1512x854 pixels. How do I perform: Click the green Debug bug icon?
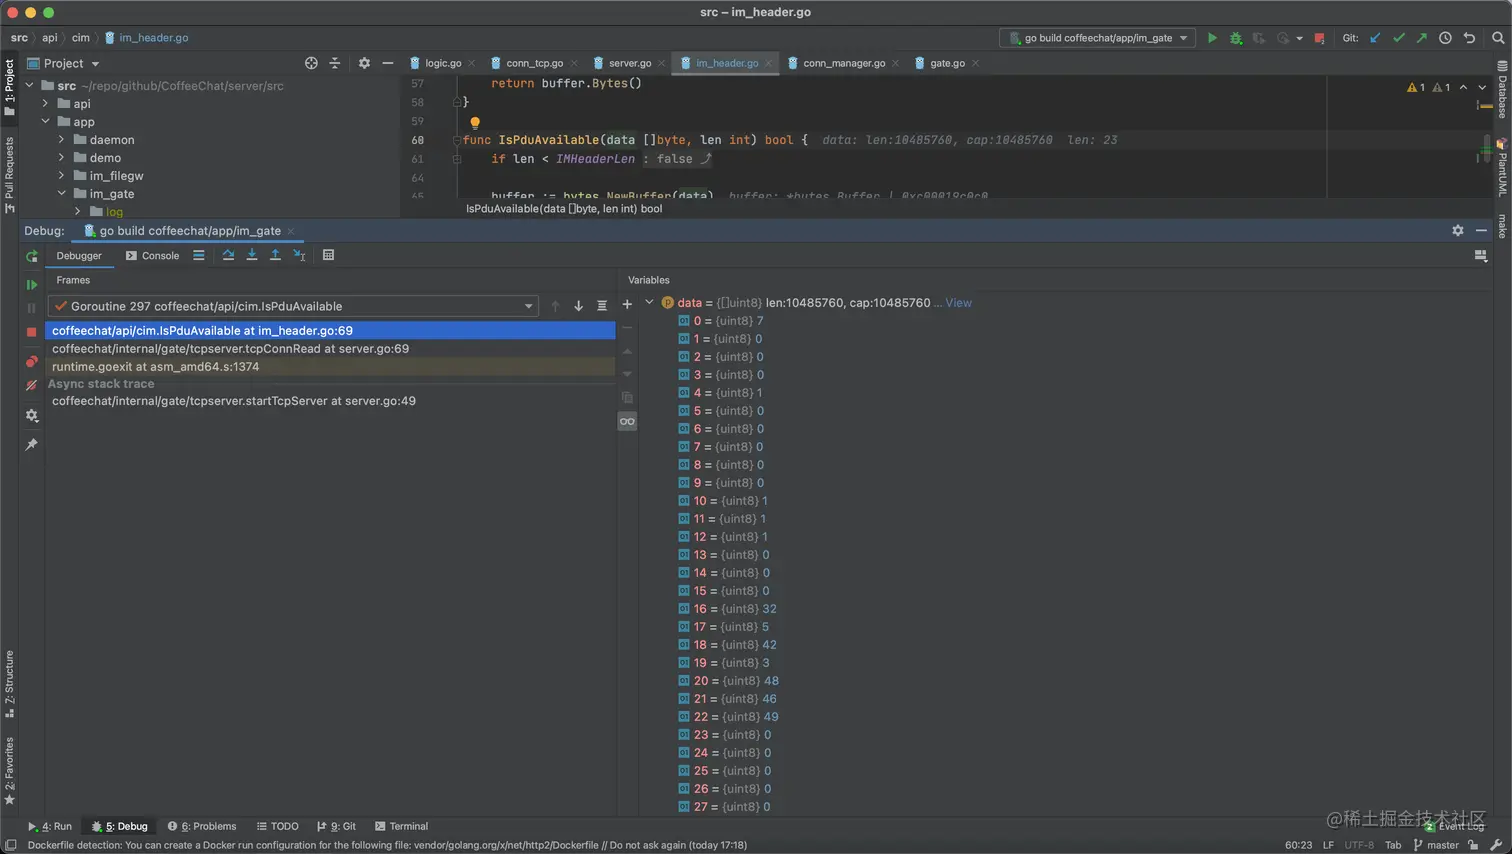(1236, 38)
